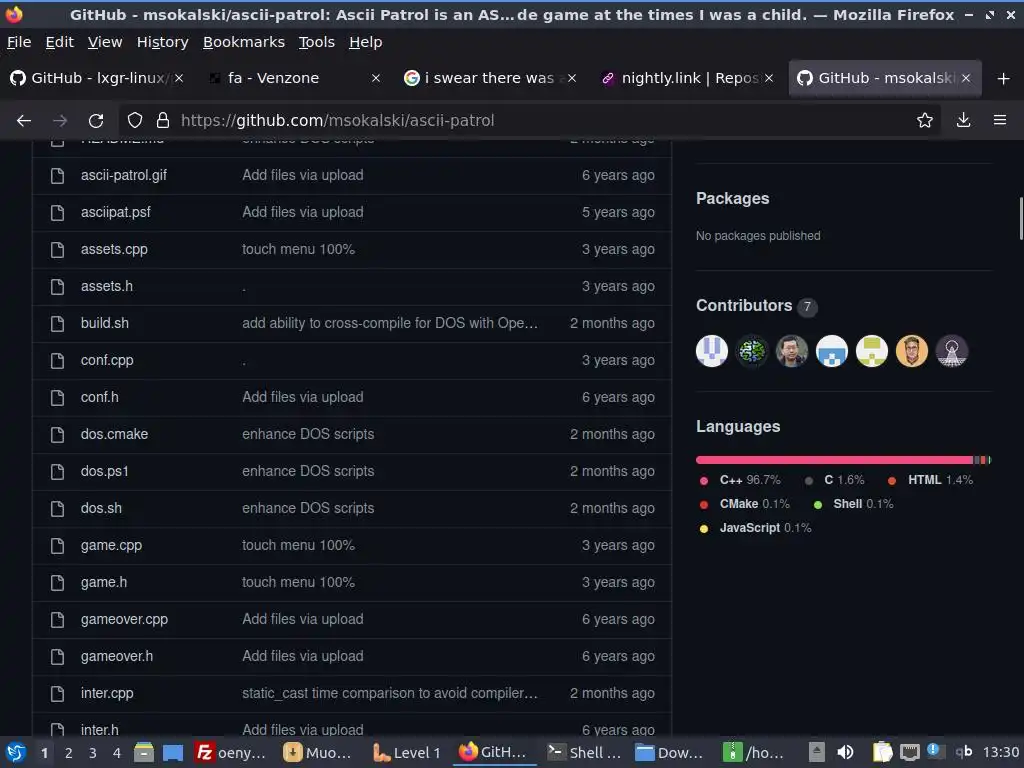Screen dimensions: 1024x768
Task: Click the page vertical scrollbar thumb
Action: coord(1020,218)
